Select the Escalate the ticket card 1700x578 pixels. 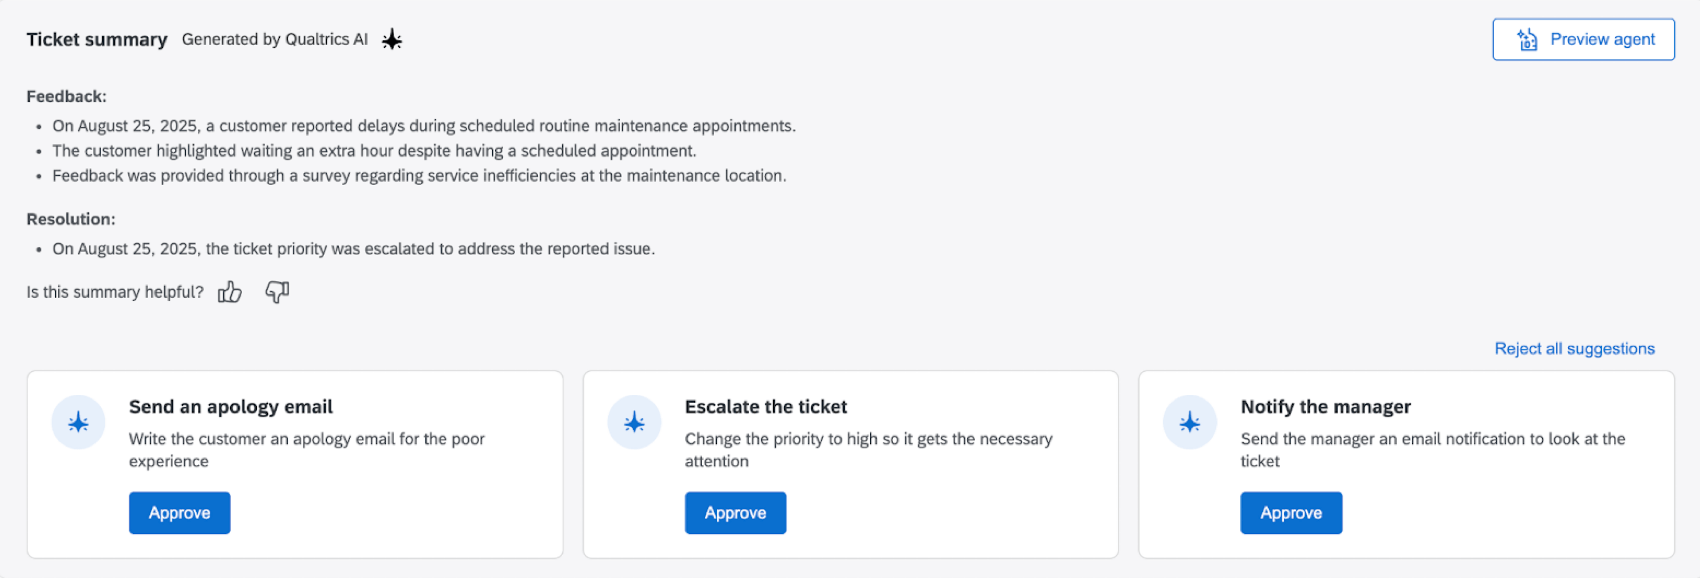coord(850,463)
